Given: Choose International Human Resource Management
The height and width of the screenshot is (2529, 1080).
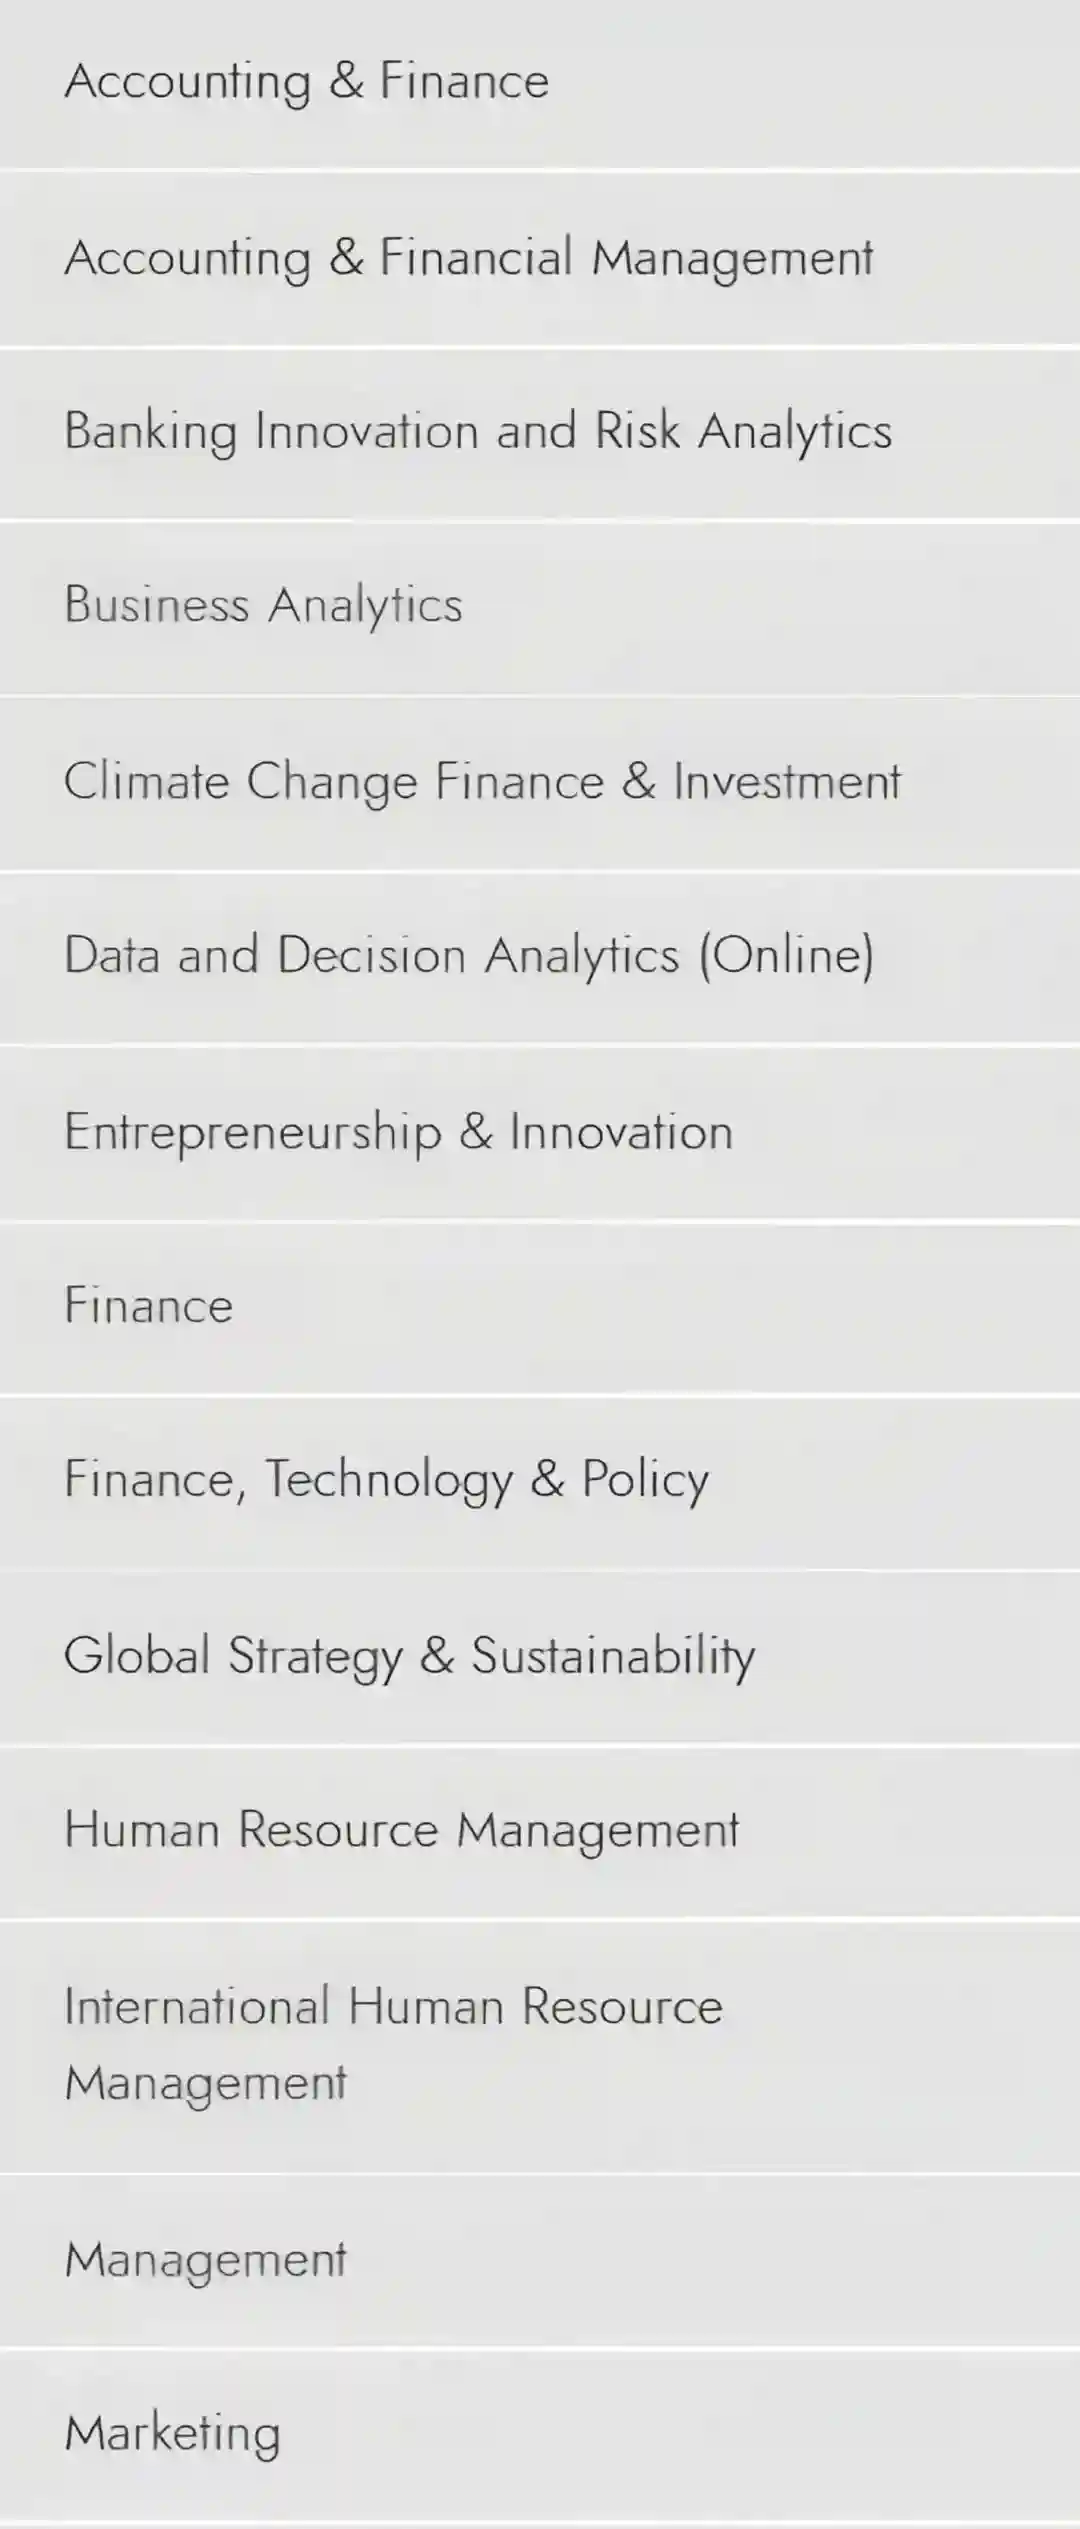Looking at the screenshot, I should click(x=393, y=2044).
